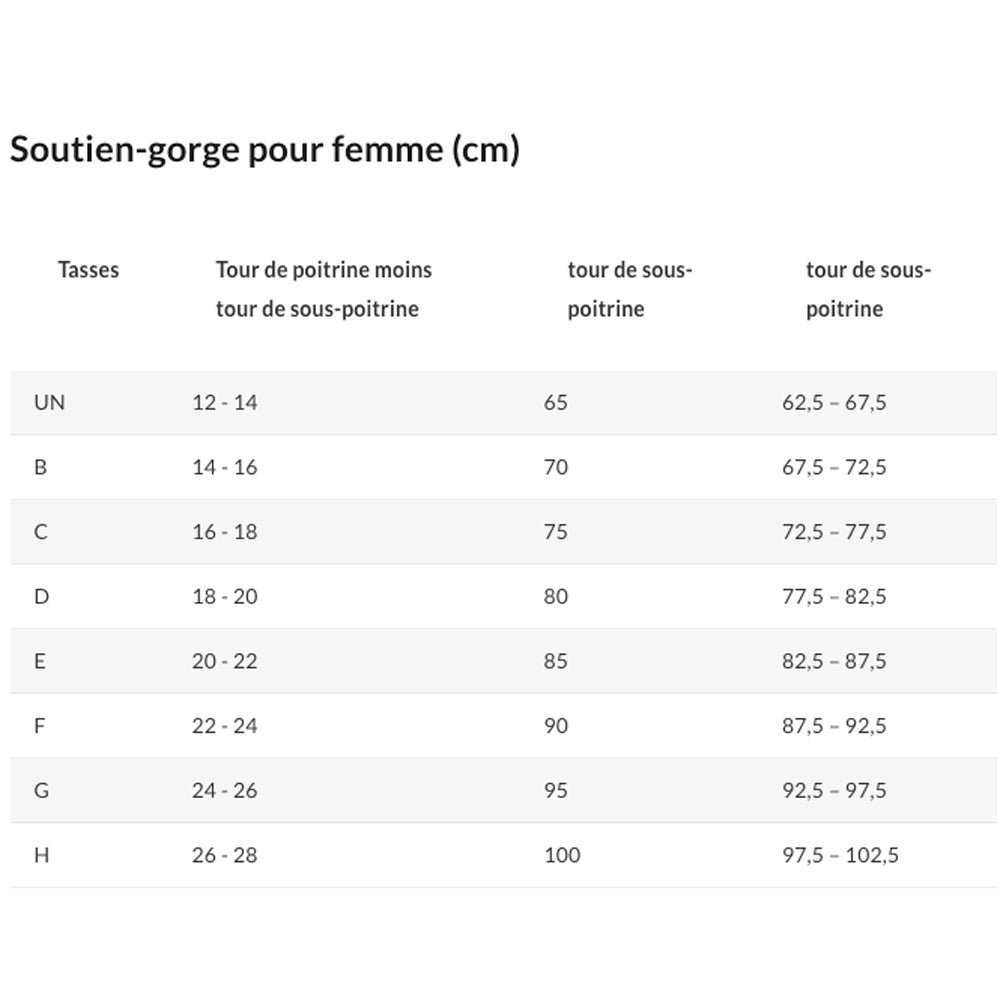Select the '62,5 – 67,5' range cell

coord(834,403)
